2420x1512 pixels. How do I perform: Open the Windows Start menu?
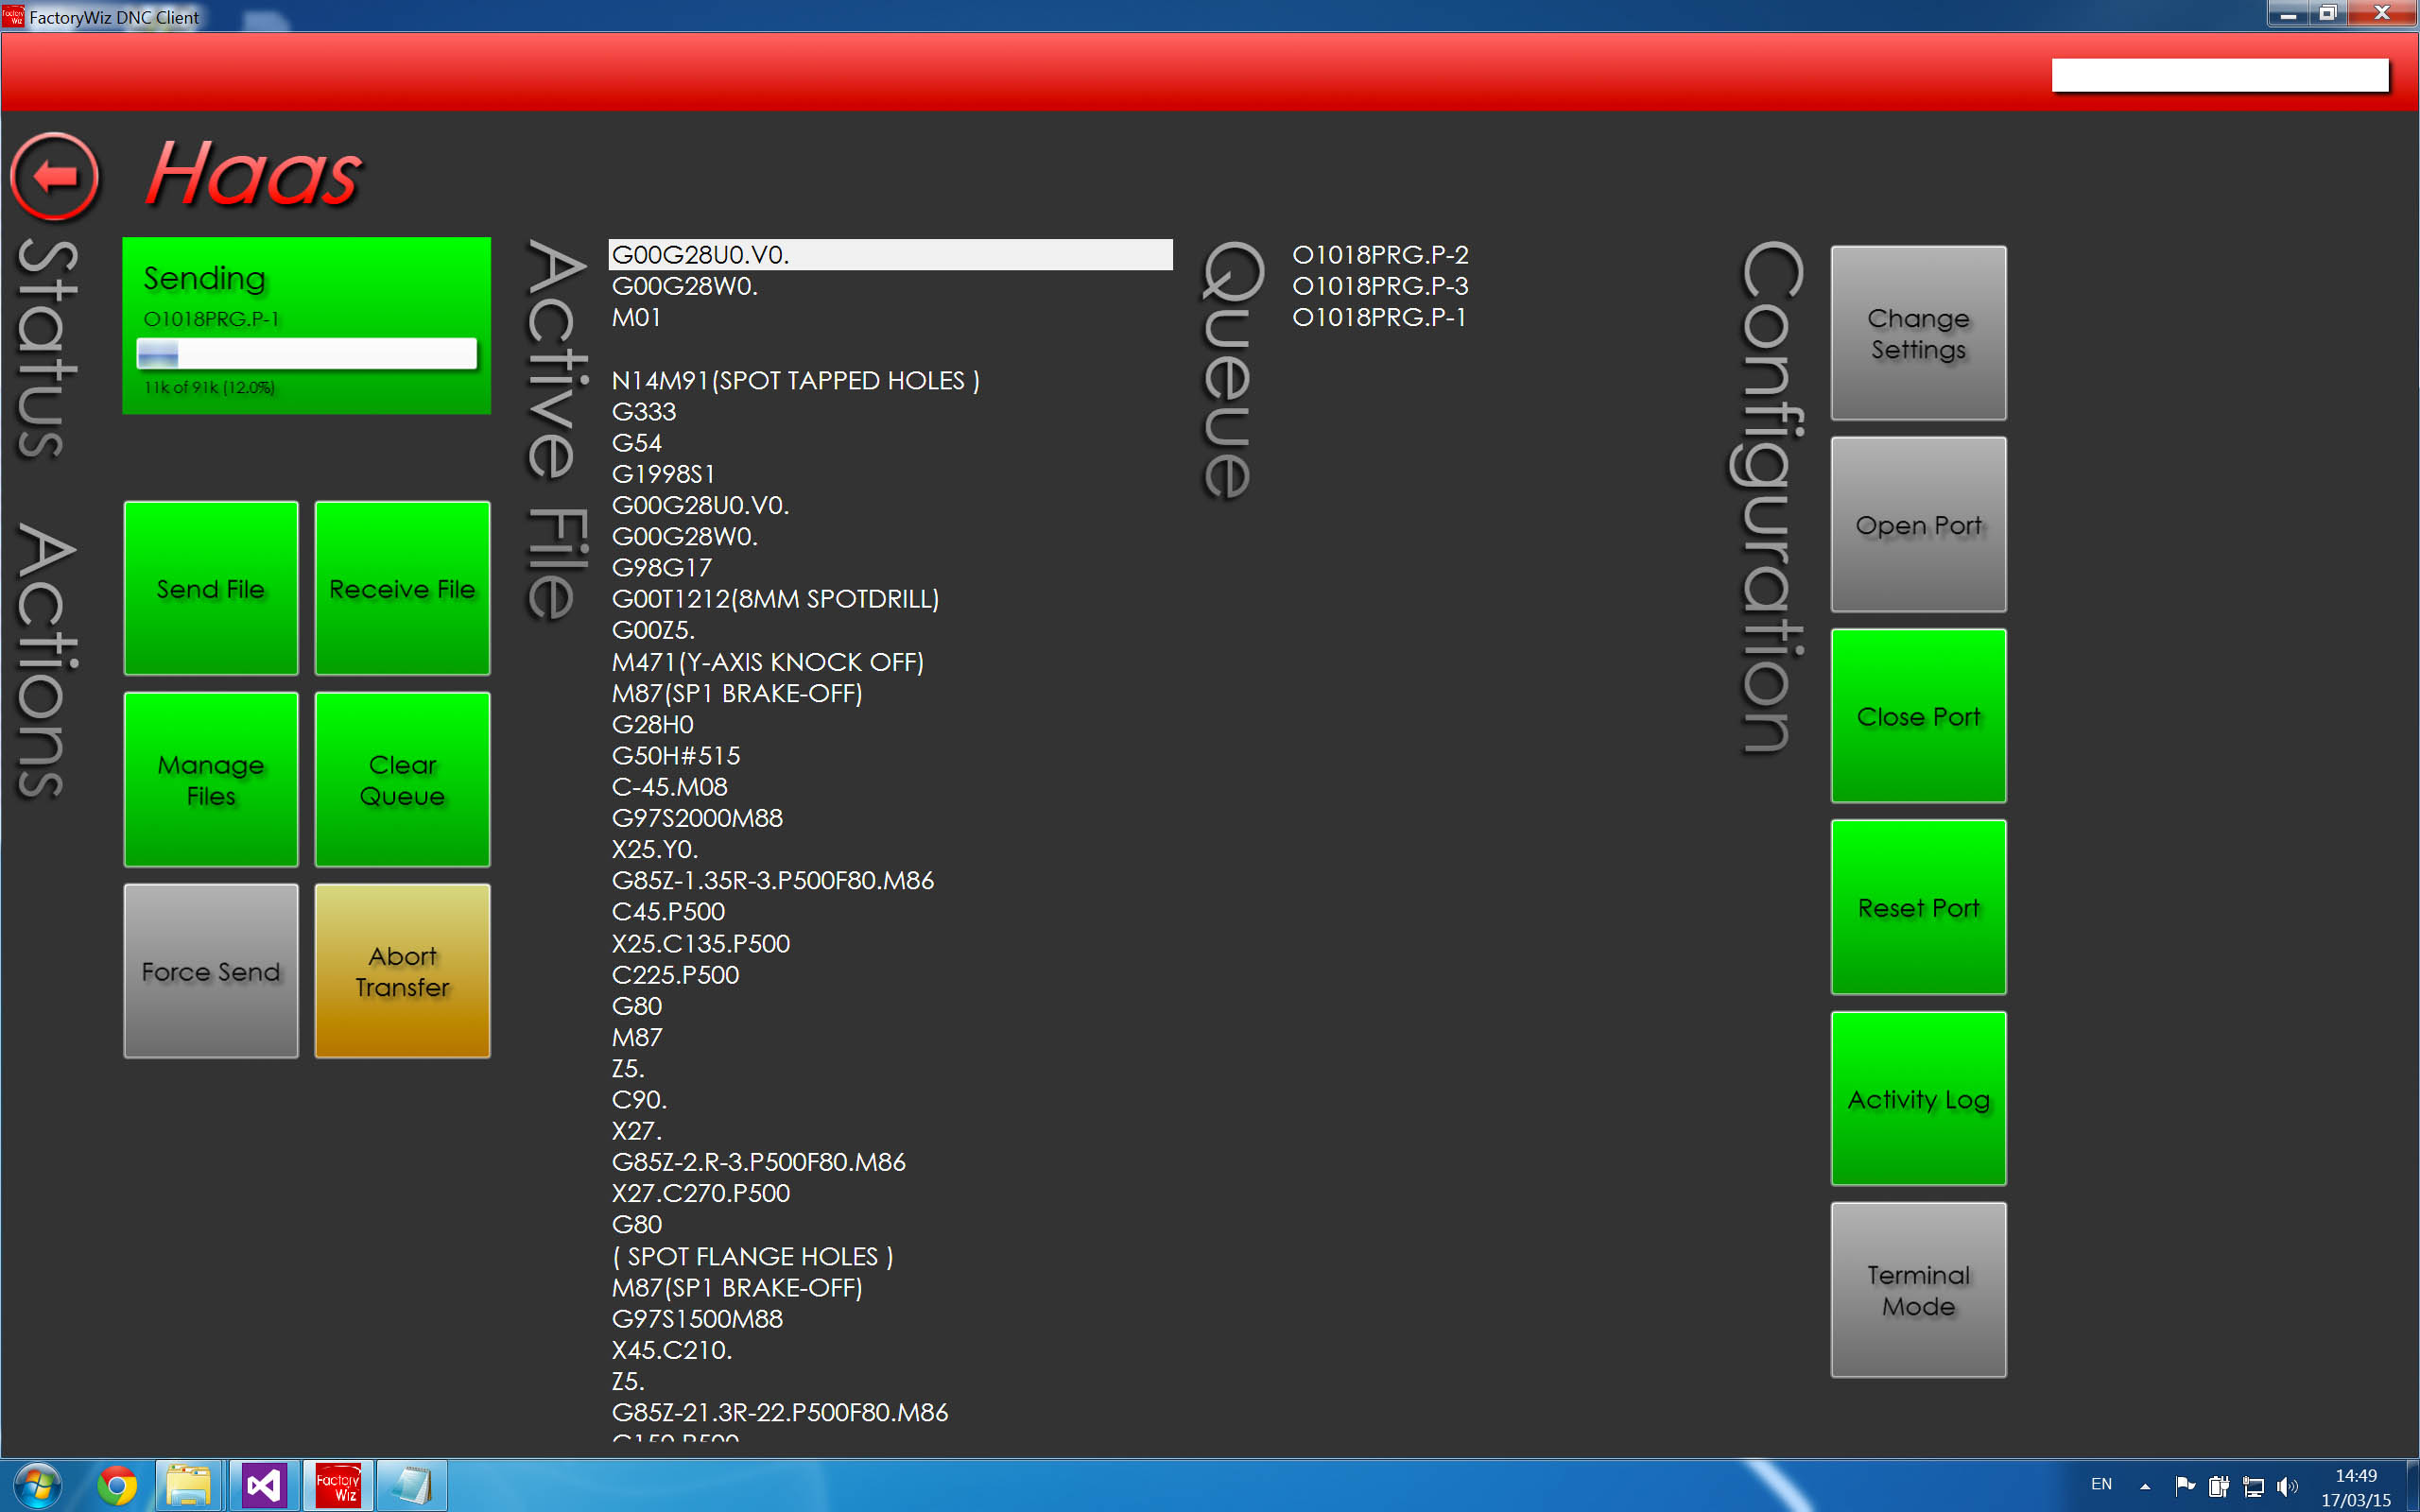(x=36, y=1486)
